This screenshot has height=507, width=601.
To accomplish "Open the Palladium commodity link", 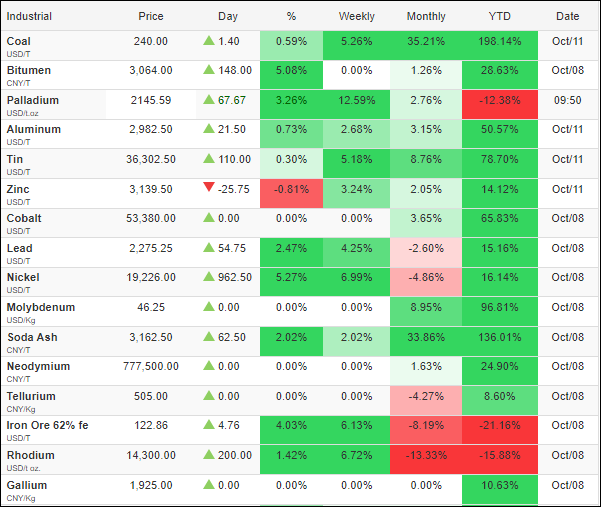I will click(x=32, y=100).
